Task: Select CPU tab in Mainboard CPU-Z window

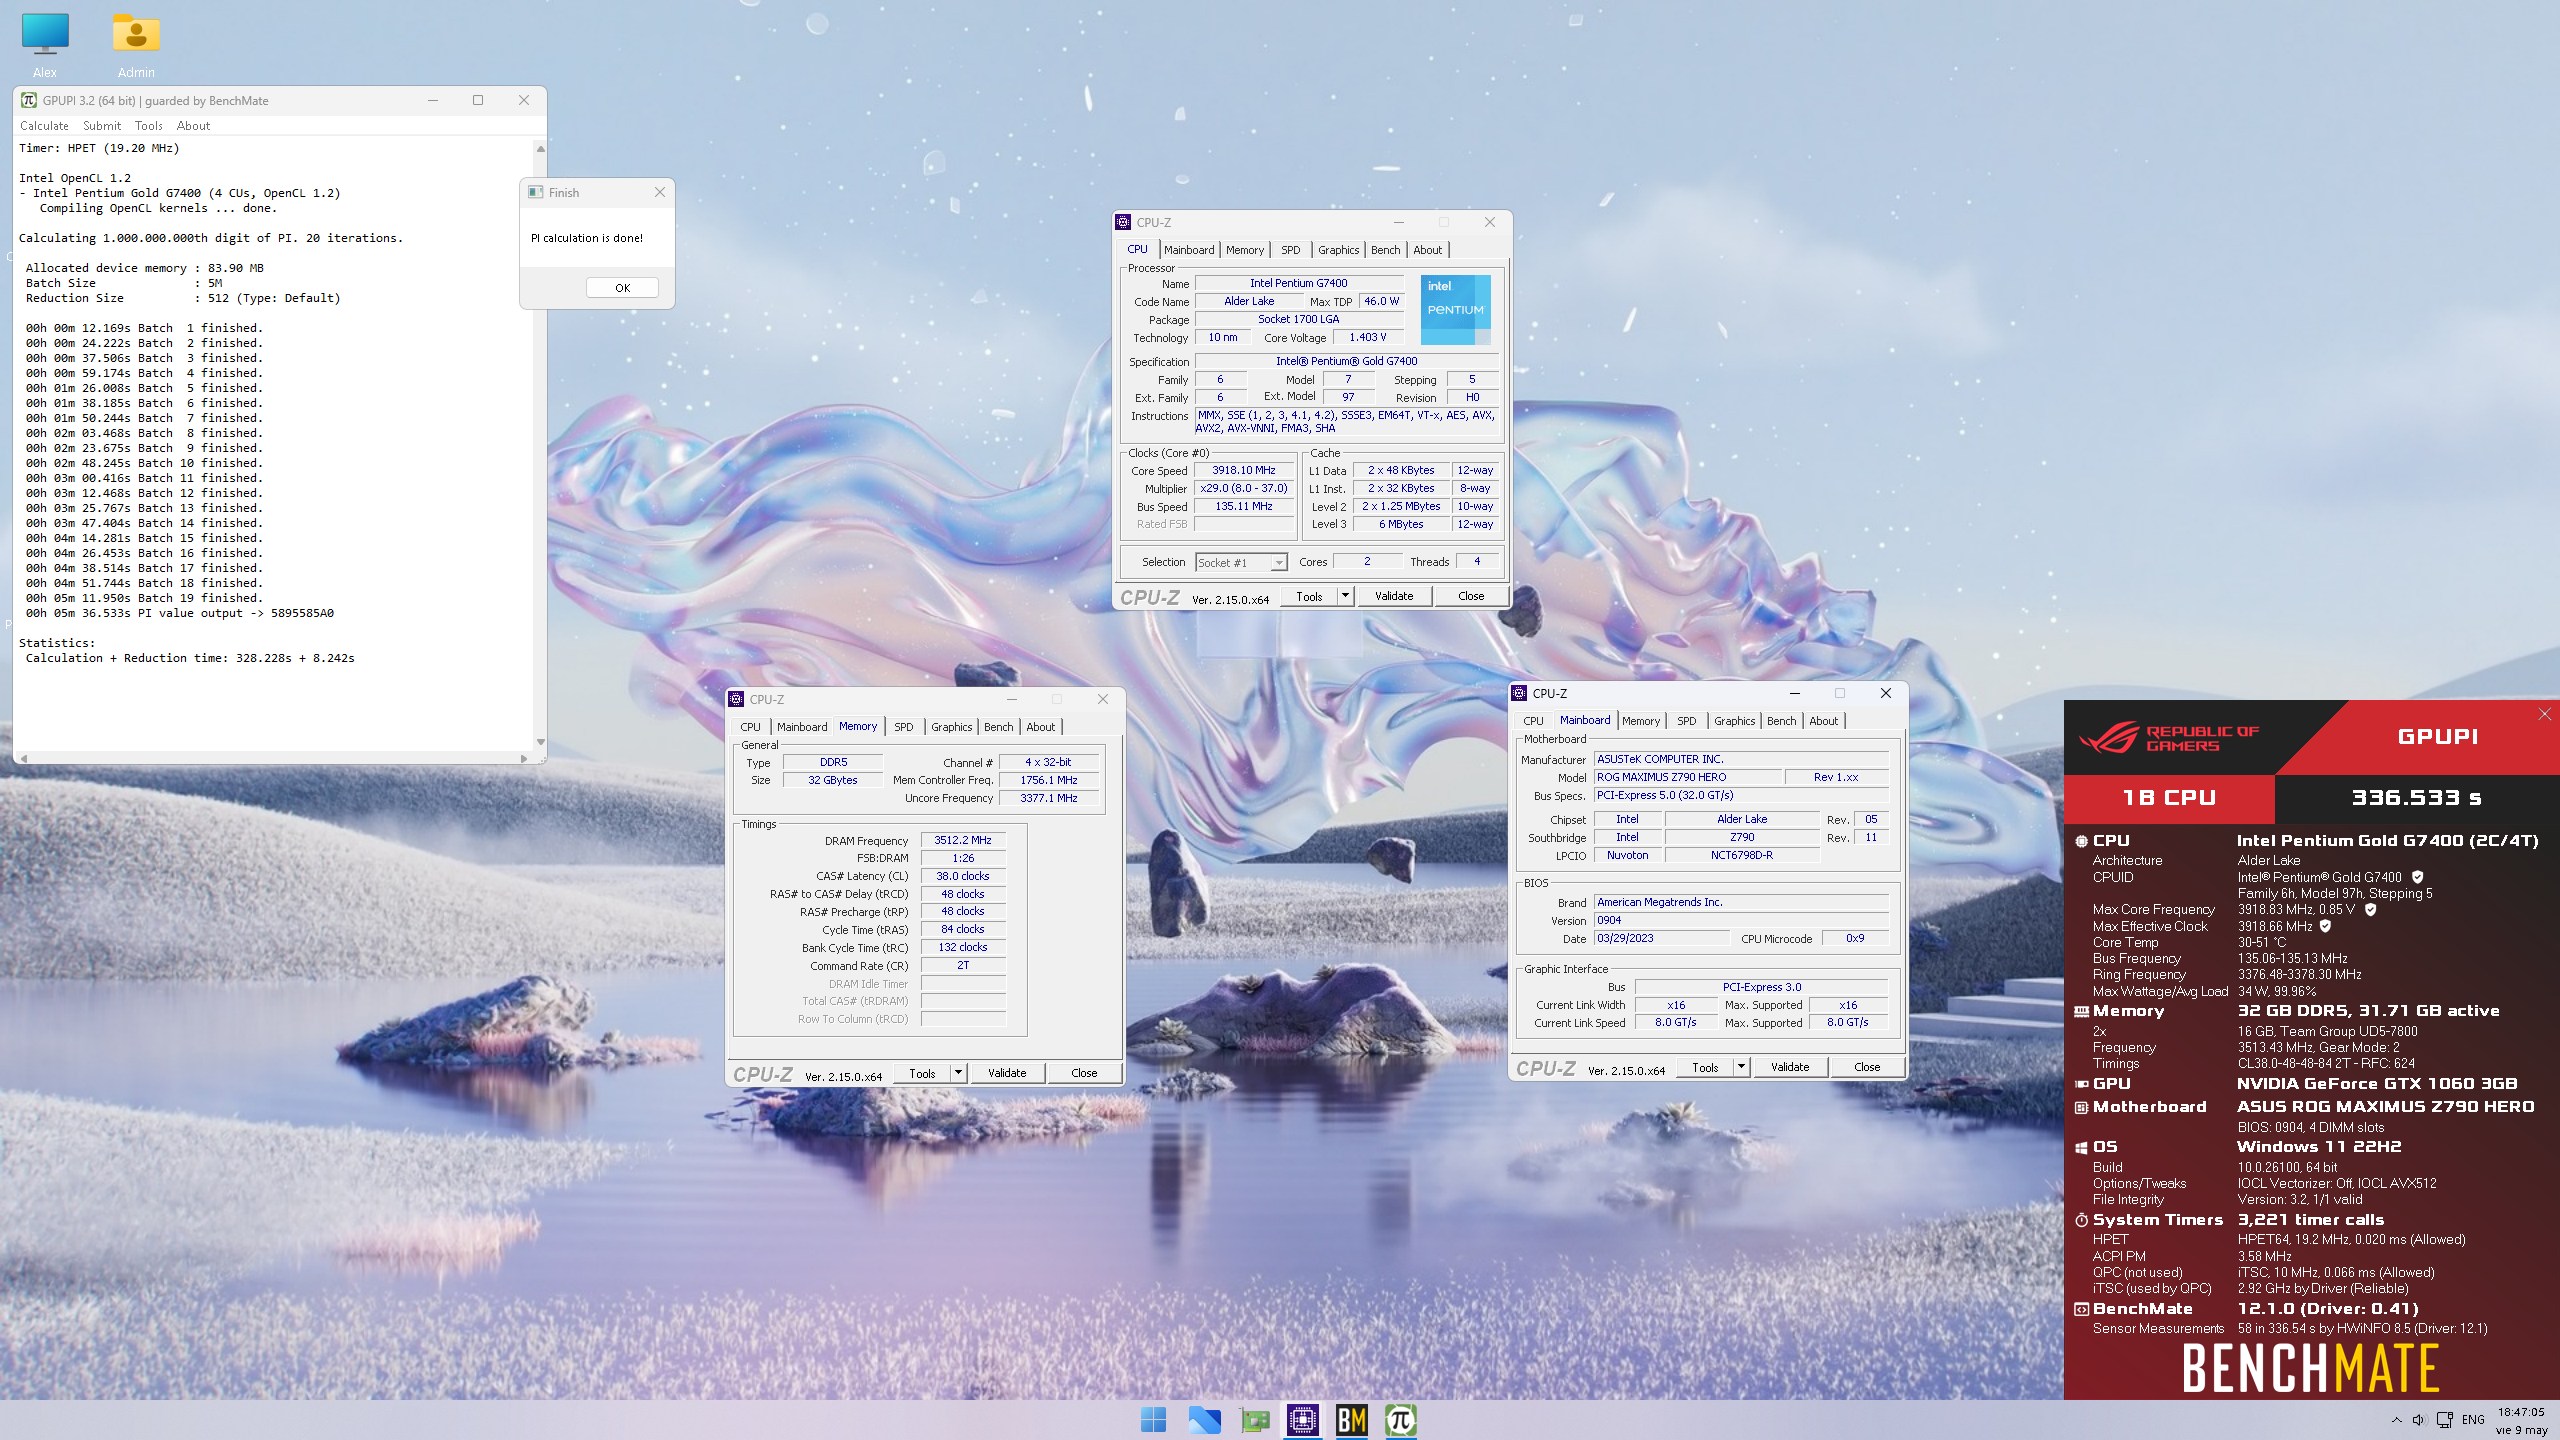Action: (x=1533, y=721)
